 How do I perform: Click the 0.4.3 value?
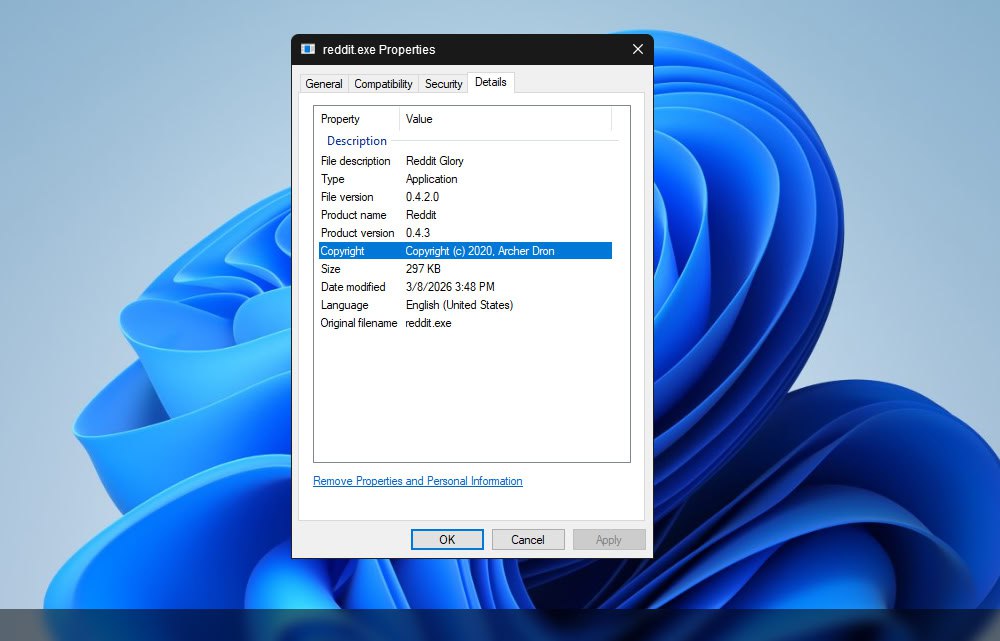coord(418,233)
